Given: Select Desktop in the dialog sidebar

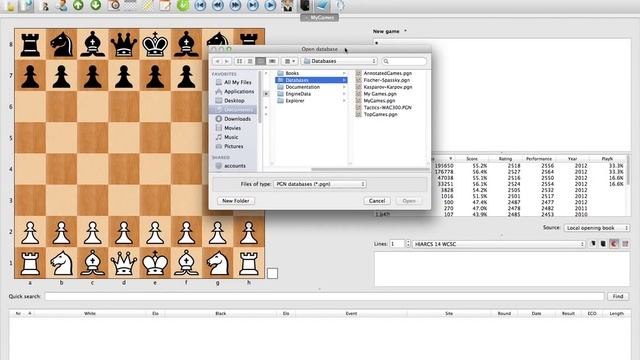Looking at the screenshot, I should 233,100.
